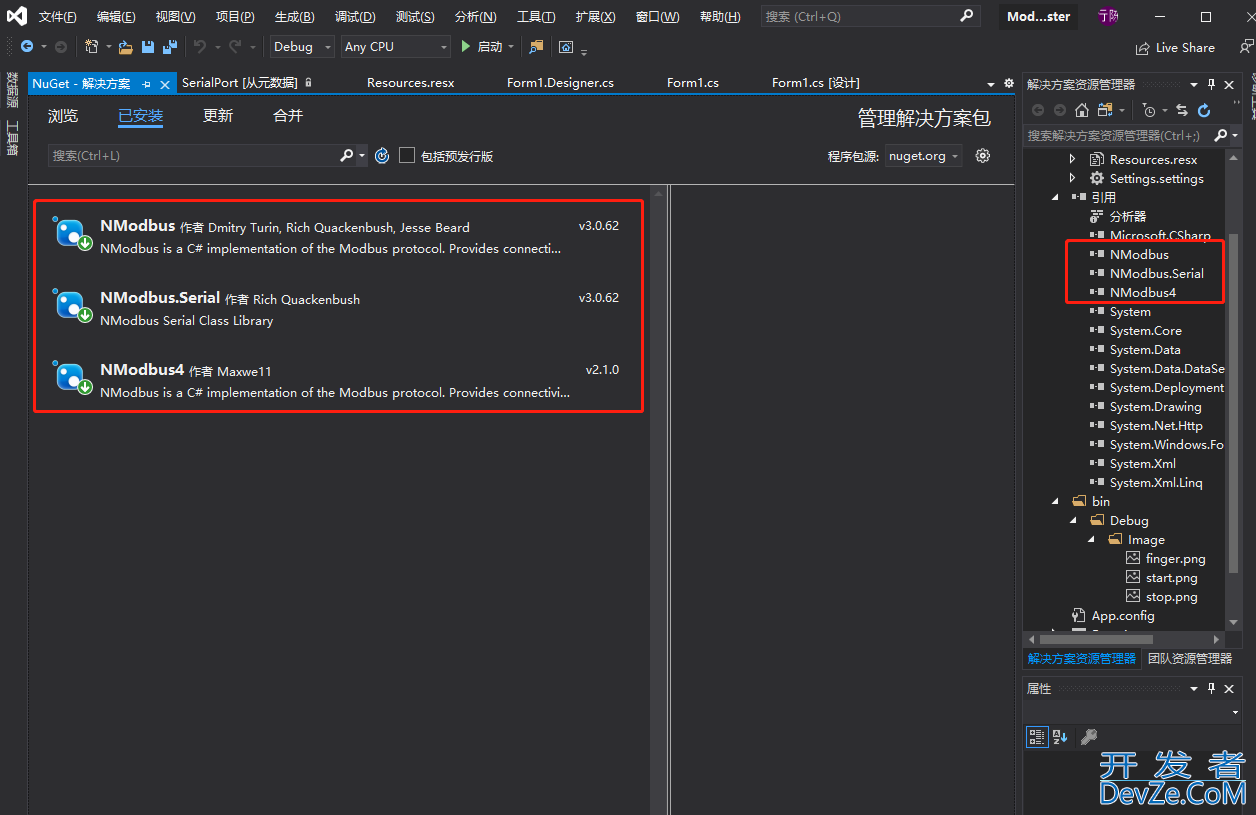Open the properties wrench icon
Screen dimensions: 1256x815
[1089, 737]
